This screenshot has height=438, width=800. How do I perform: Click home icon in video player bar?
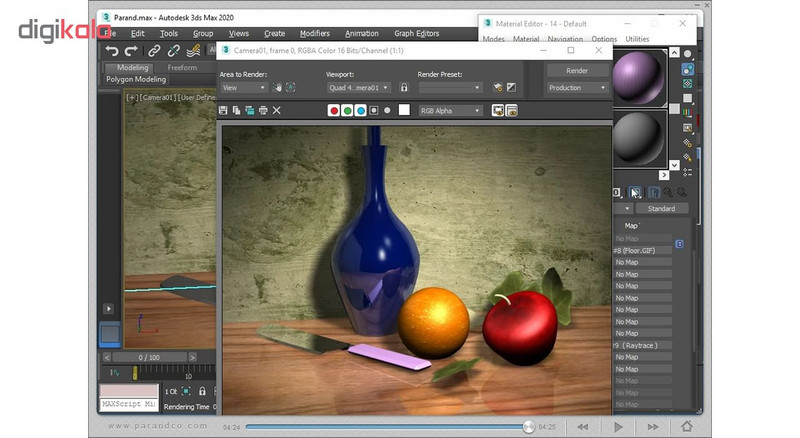click(687, 426)
